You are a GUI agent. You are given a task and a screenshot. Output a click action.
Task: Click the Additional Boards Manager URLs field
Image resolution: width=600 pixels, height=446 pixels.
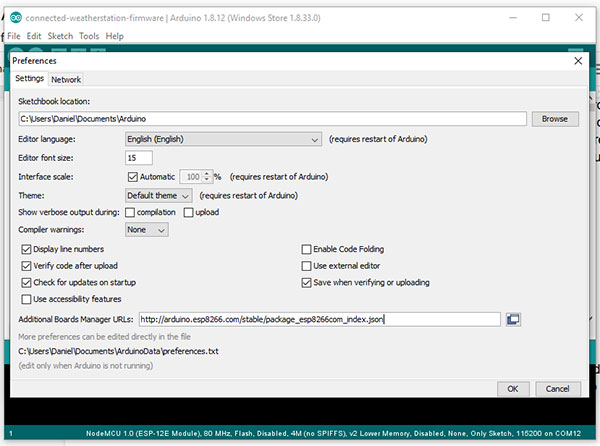point(319,319)
